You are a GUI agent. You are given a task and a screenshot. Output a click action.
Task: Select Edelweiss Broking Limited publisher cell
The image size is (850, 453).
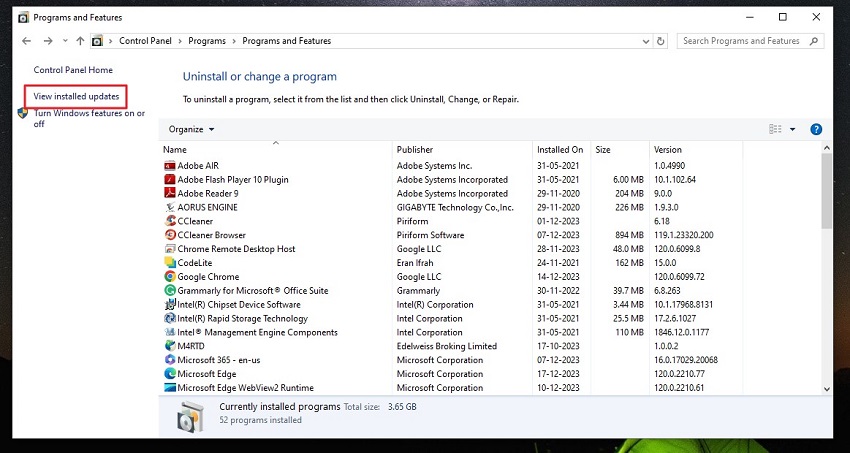(x=447, y=346)
